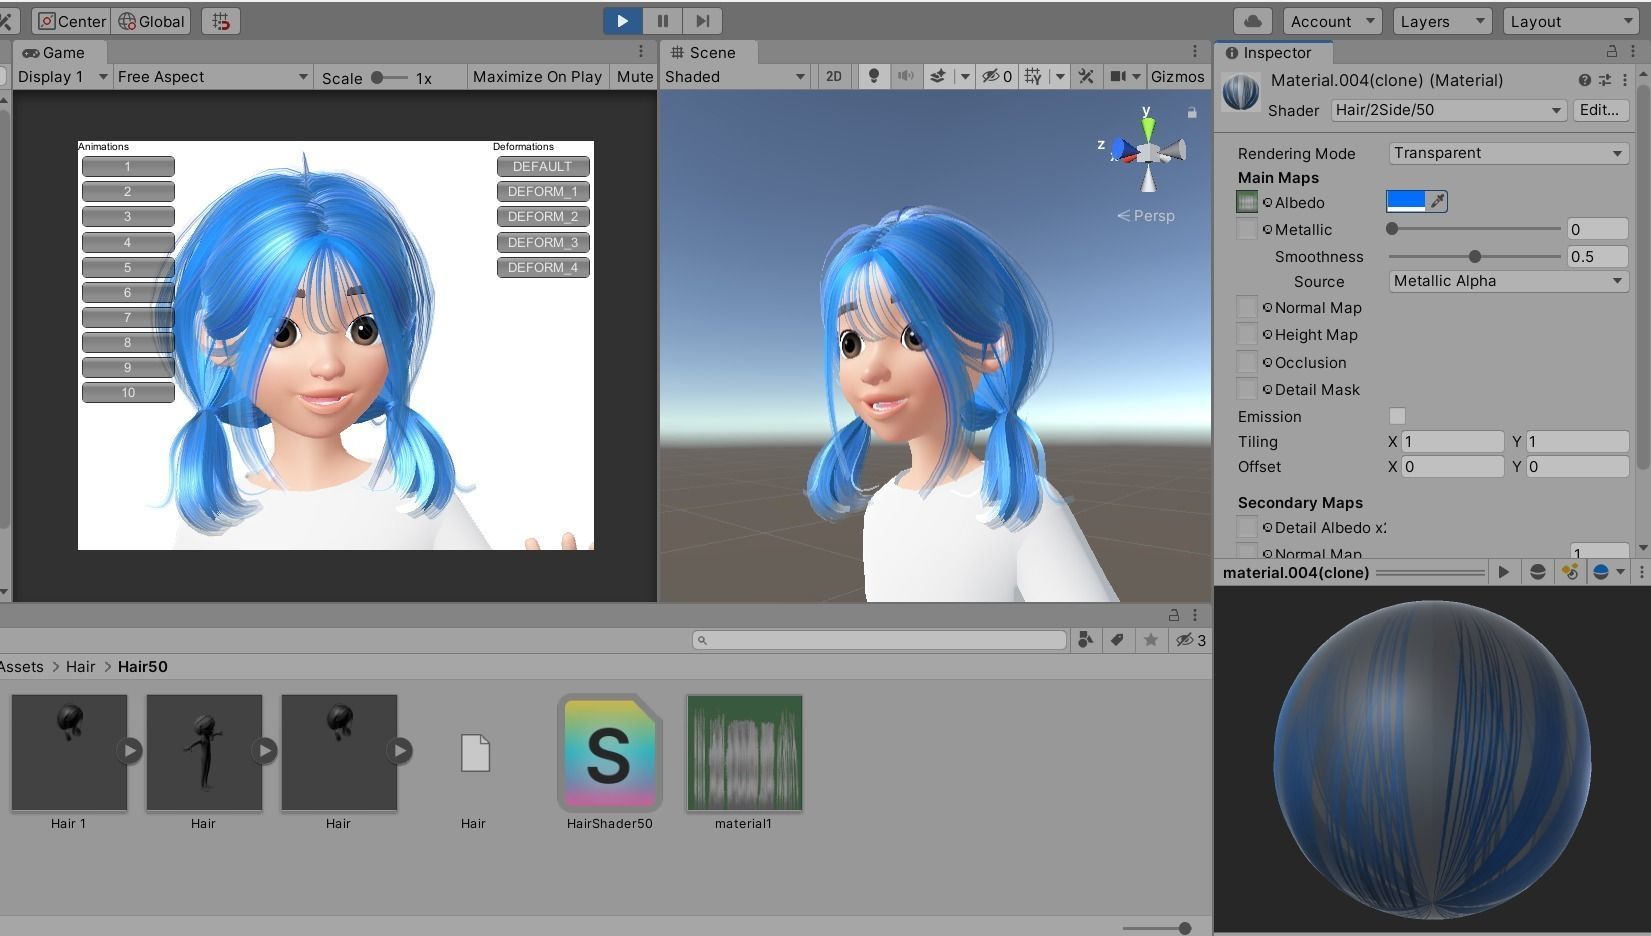Enable scene audio in the Scene view toolbar
The width and height of the screenshot is (1651, 936).
905,76
